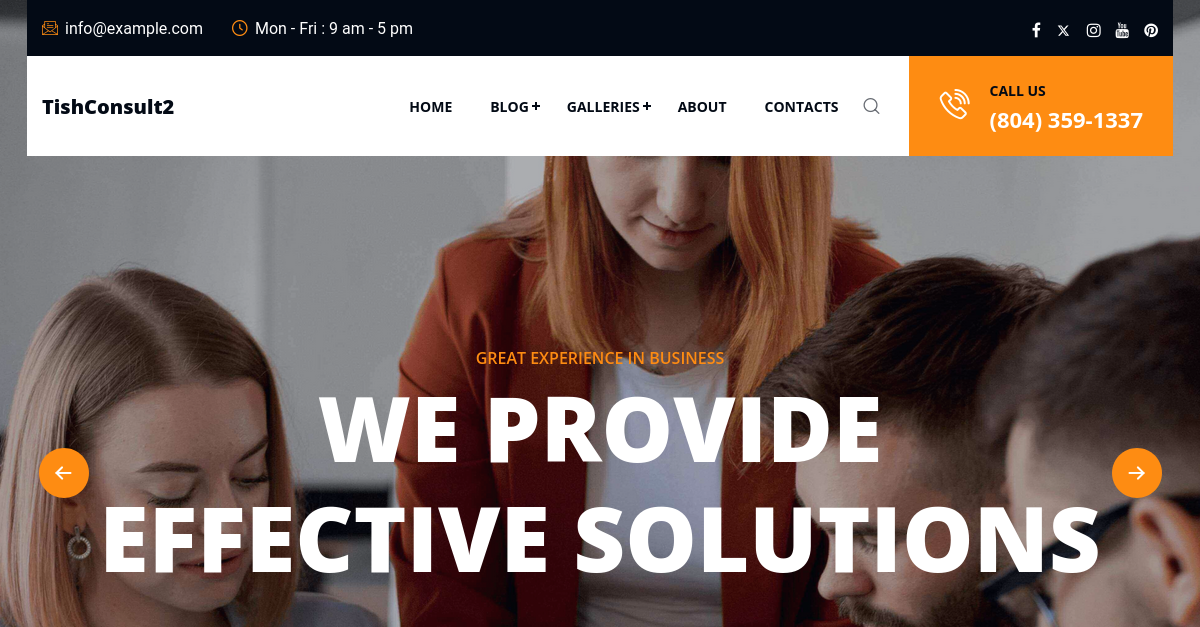Screen dimensions: 1200x627
Task: Expand the Galleries submenu plus sign
Action: [x=647, y=106]
